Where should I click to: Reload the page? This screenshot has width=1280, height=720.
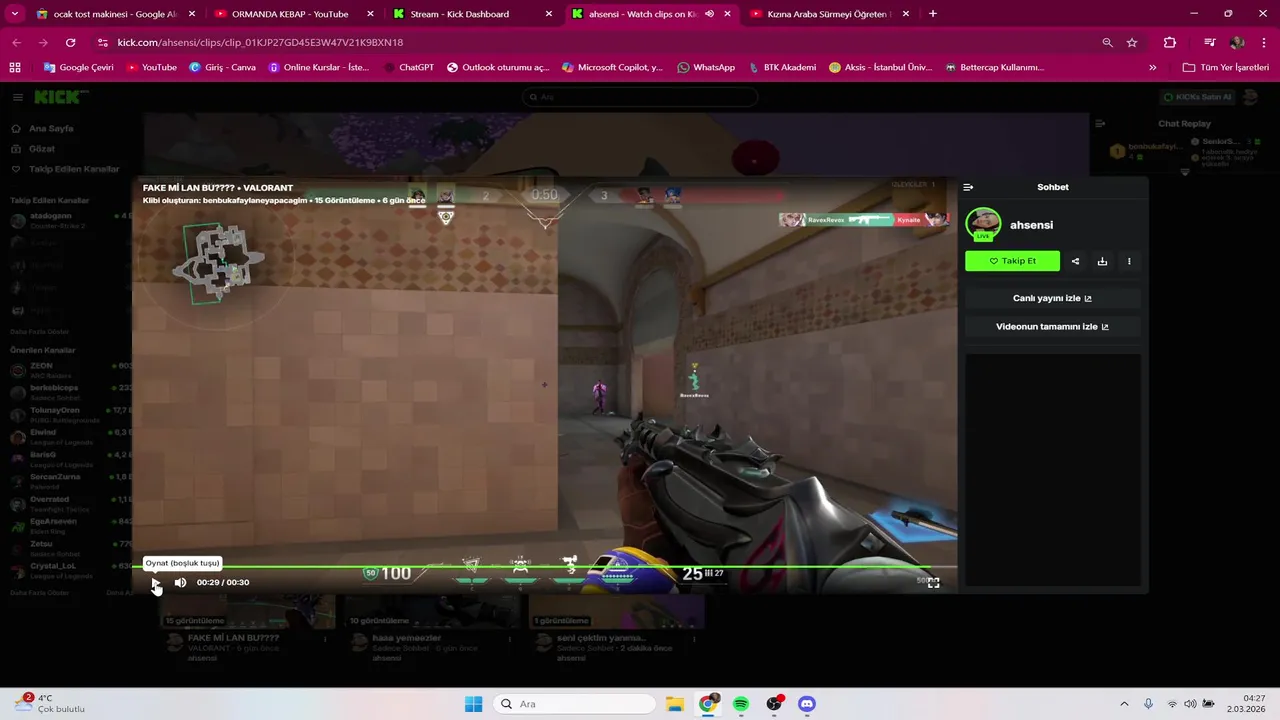[70, 42]
